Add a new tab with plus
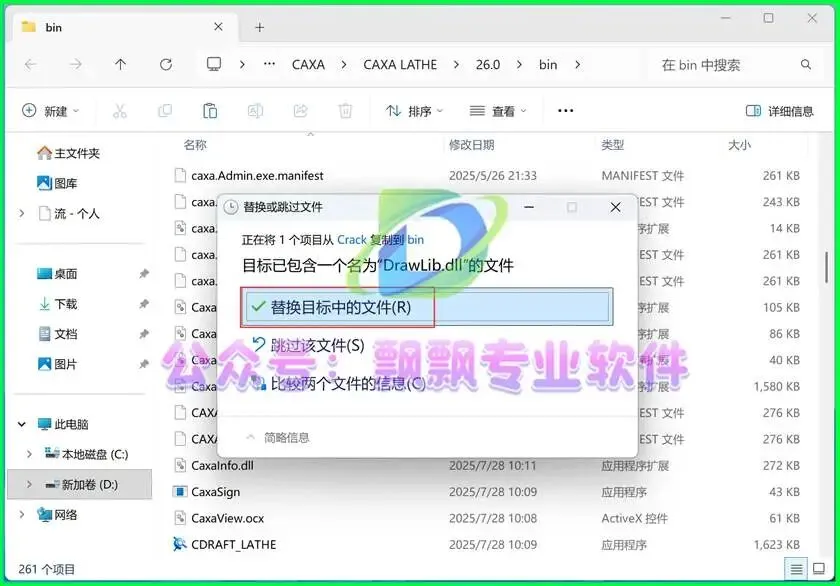 (260, 27)
